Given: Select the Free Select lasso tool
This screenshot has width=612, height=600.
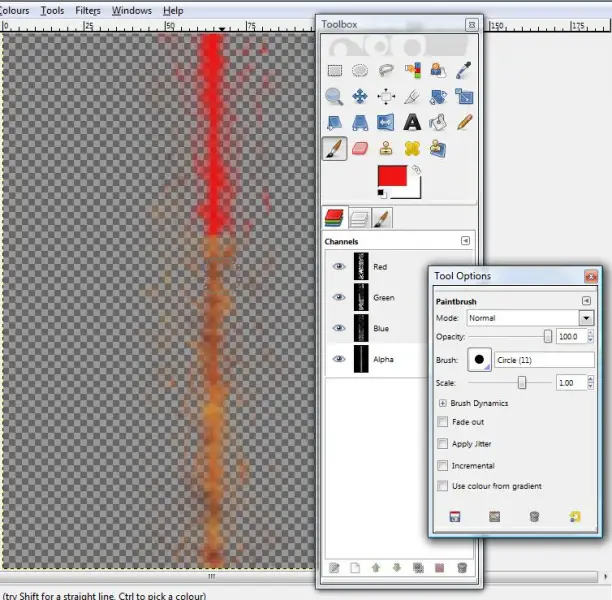Looking at the screenshot, I should tap(386, 71).
